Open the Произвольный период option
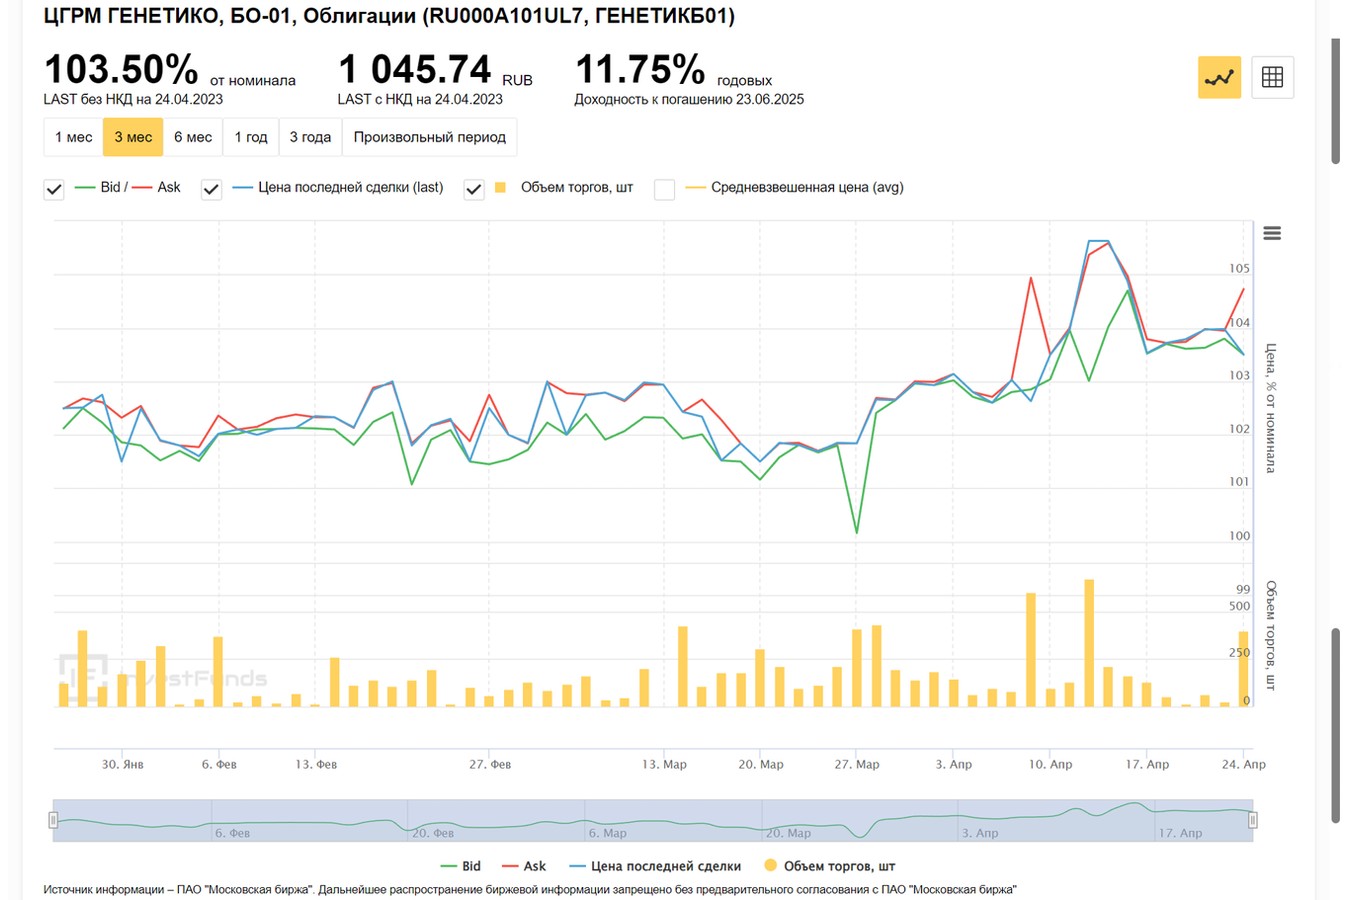 [430, 137]
